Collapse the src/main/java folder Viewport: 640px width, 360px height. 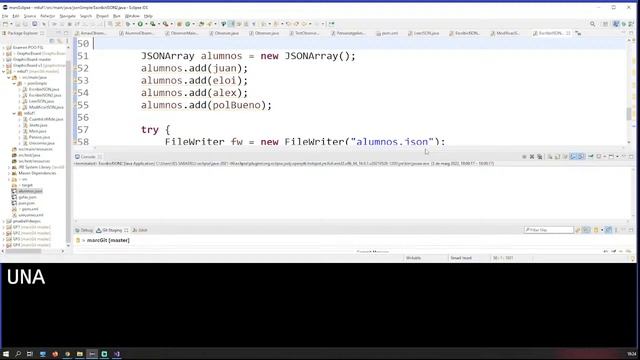tap(9, 78)
